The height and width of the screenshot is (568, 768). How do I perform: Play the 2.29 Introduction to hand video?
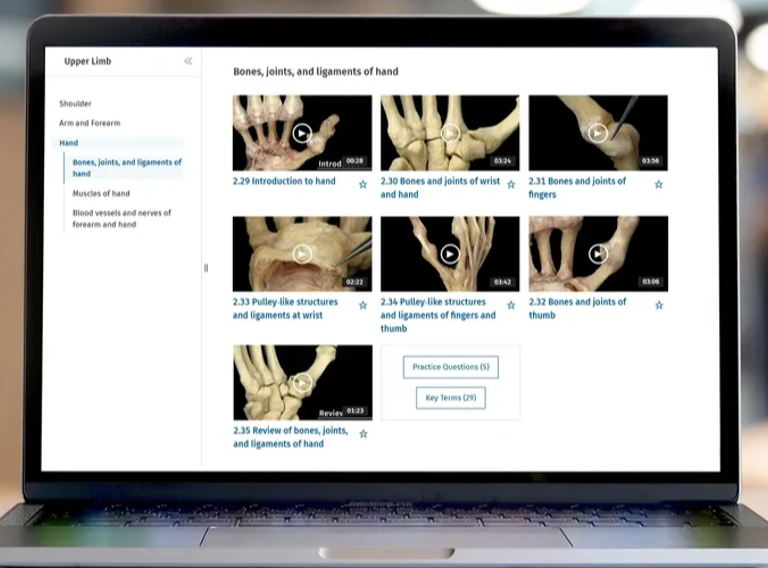[302, 133]
